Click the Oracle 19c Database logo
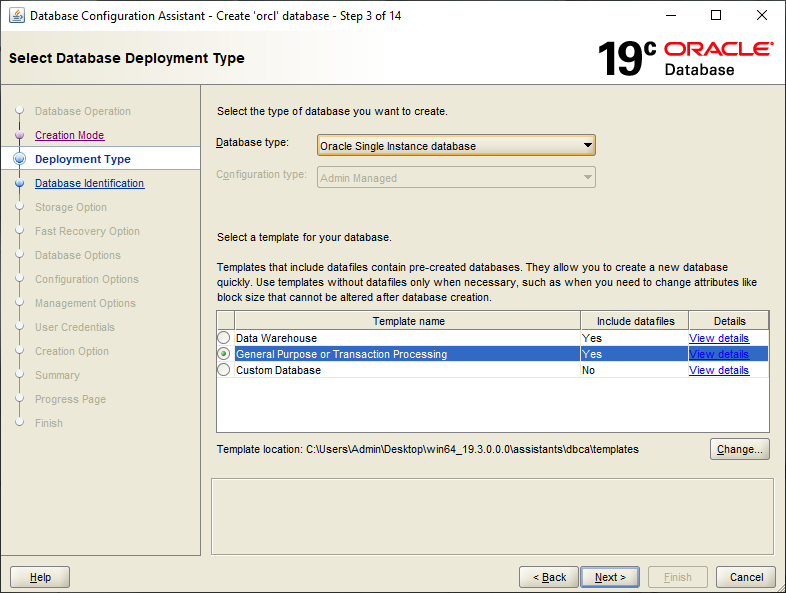 (685, 59)
